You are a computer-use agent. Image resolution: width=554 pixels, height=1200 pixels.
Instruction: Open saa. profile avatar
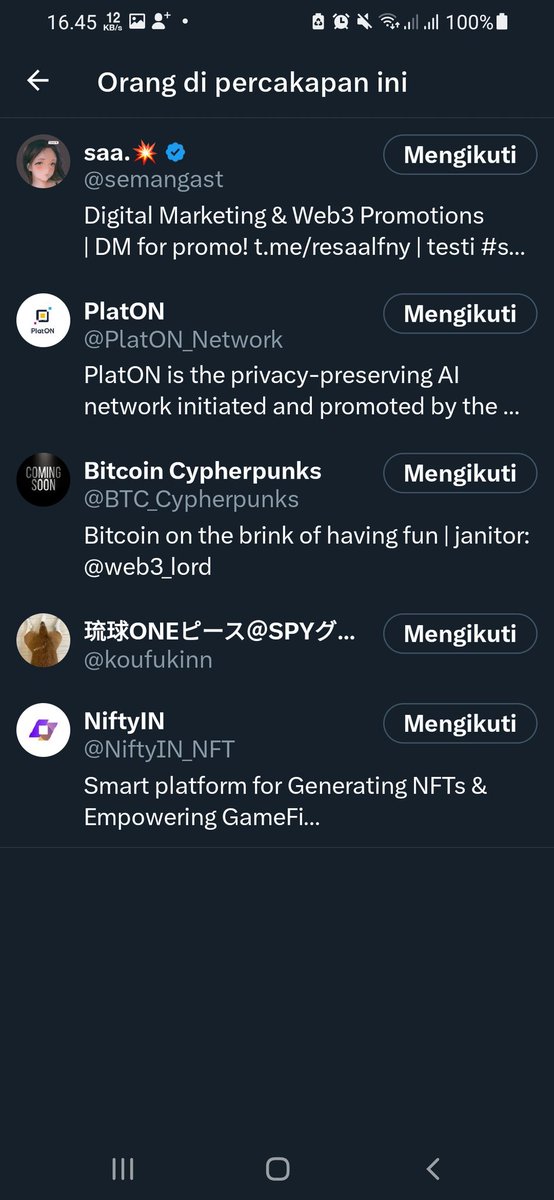pos(43,161)
